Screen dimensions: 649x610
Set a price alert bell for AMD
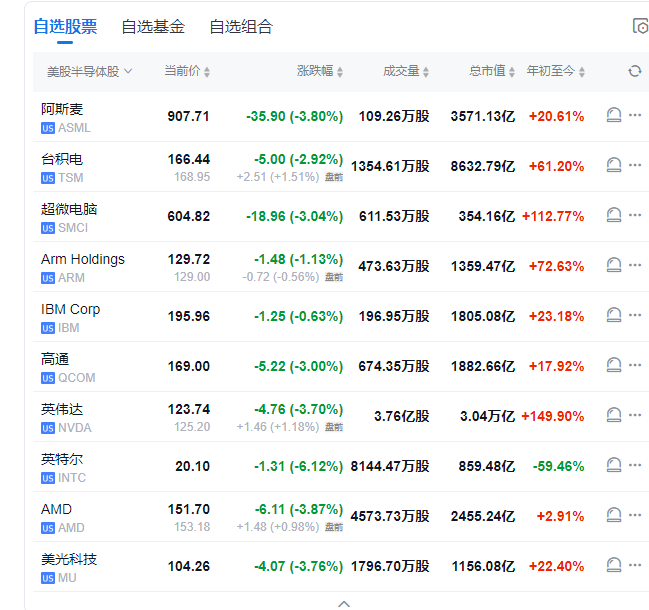[614, 515]
